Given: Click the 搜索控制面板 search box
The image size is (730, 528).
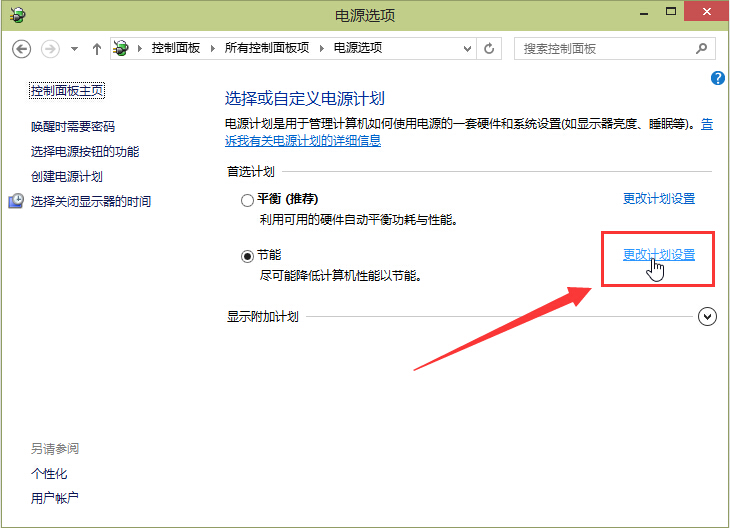Looking at the screenshot, I should (x=604, y=48).
